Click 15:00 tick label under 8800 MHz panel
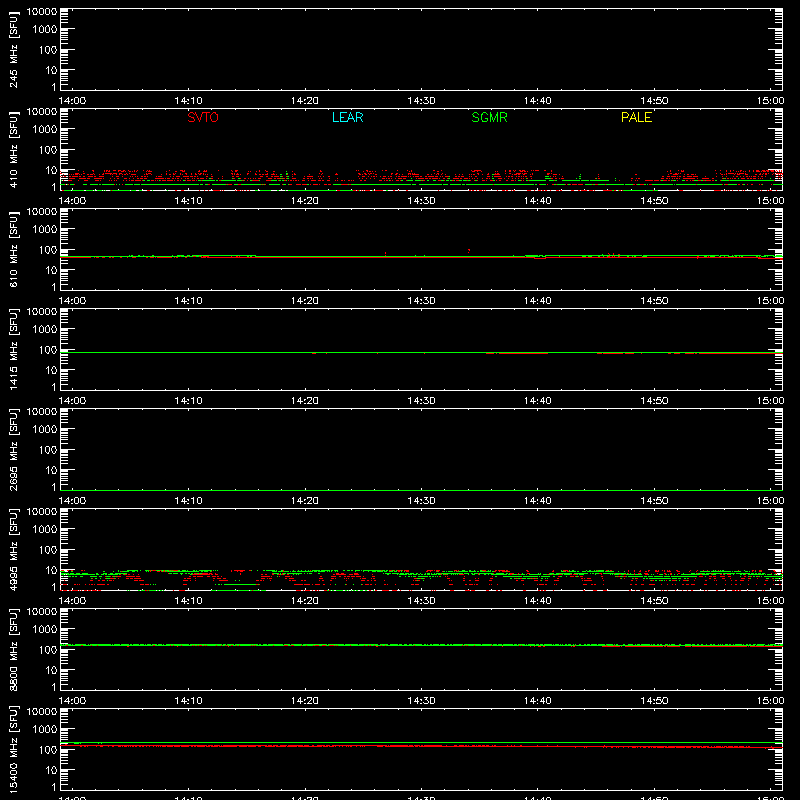800x800 pixels. [x=770, y=701]
